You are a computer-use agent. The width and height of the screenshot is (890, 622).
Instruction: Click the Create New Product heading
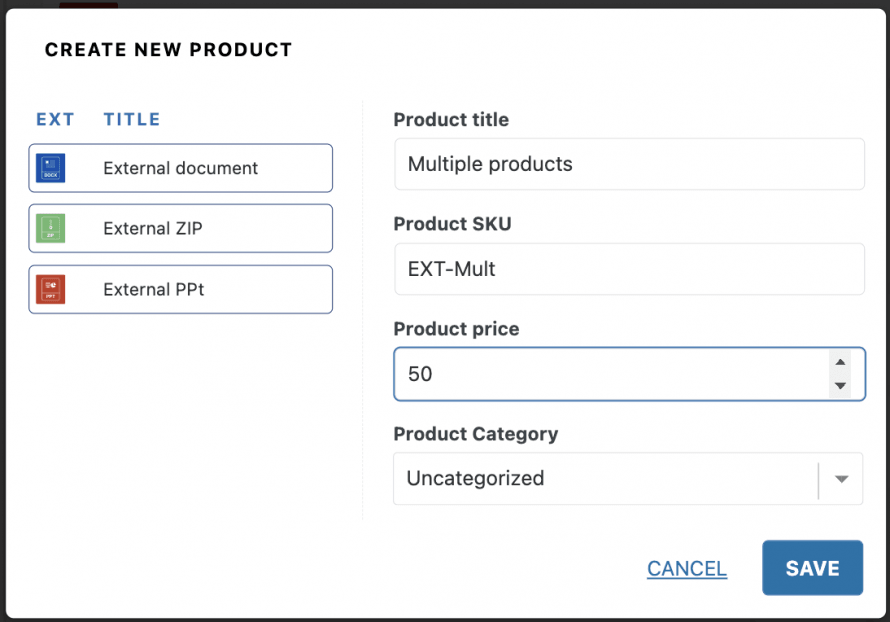pyautogui.click(x=168, y=50)
